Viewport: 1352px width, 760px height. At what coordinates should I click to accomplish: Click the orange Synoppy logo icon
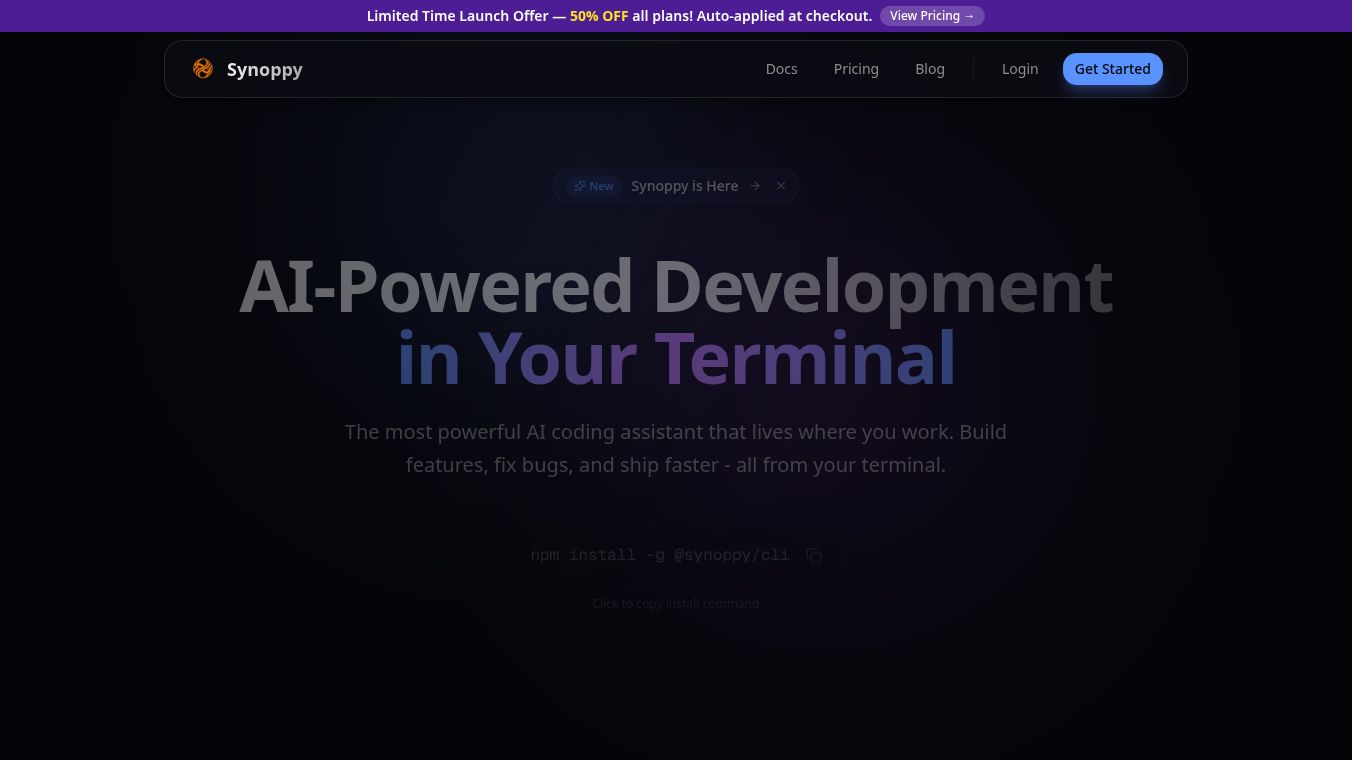(x=203, y=69)
